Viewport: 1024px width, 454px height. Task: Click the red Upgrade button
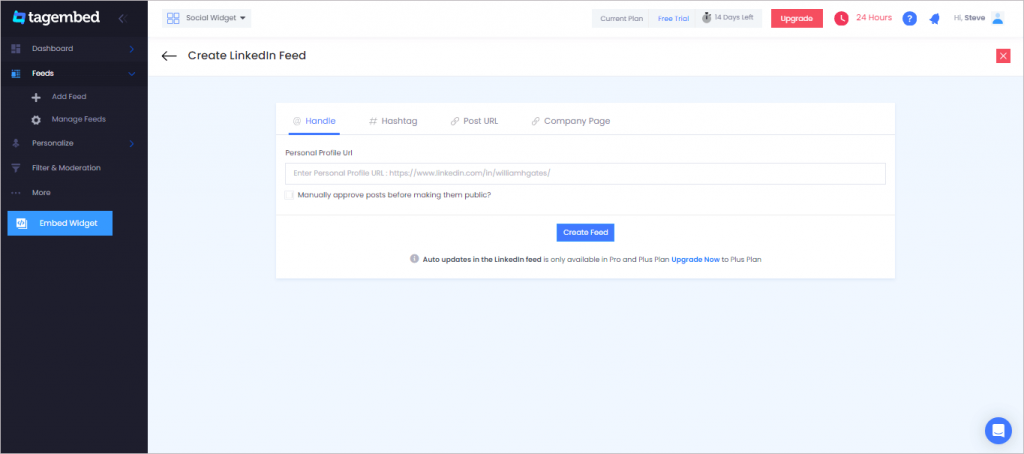click(x=797, y=18)
